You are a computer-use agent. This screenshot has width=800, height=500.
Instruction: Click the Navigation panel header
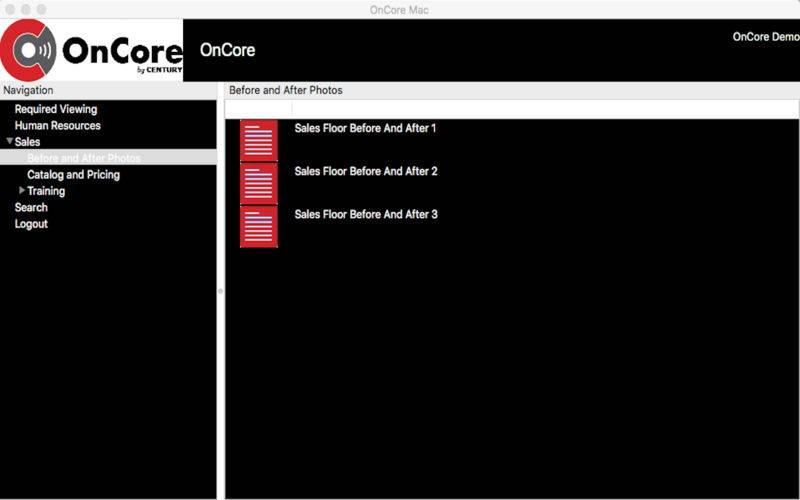(x=108, y=90)
